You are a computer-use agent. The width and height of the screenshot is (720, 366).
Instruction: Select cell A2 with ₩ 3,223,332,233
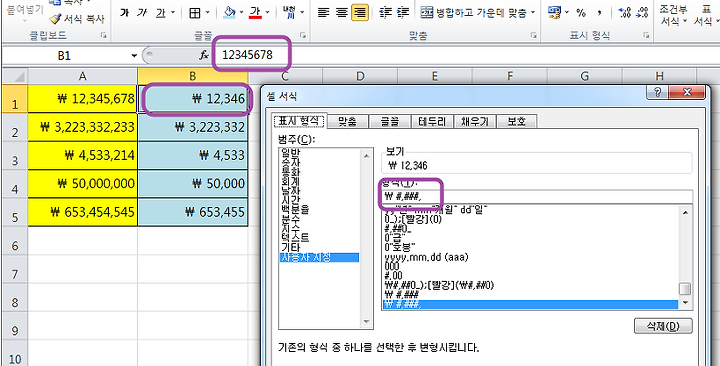pyautogui.click(x=83, y=127)
